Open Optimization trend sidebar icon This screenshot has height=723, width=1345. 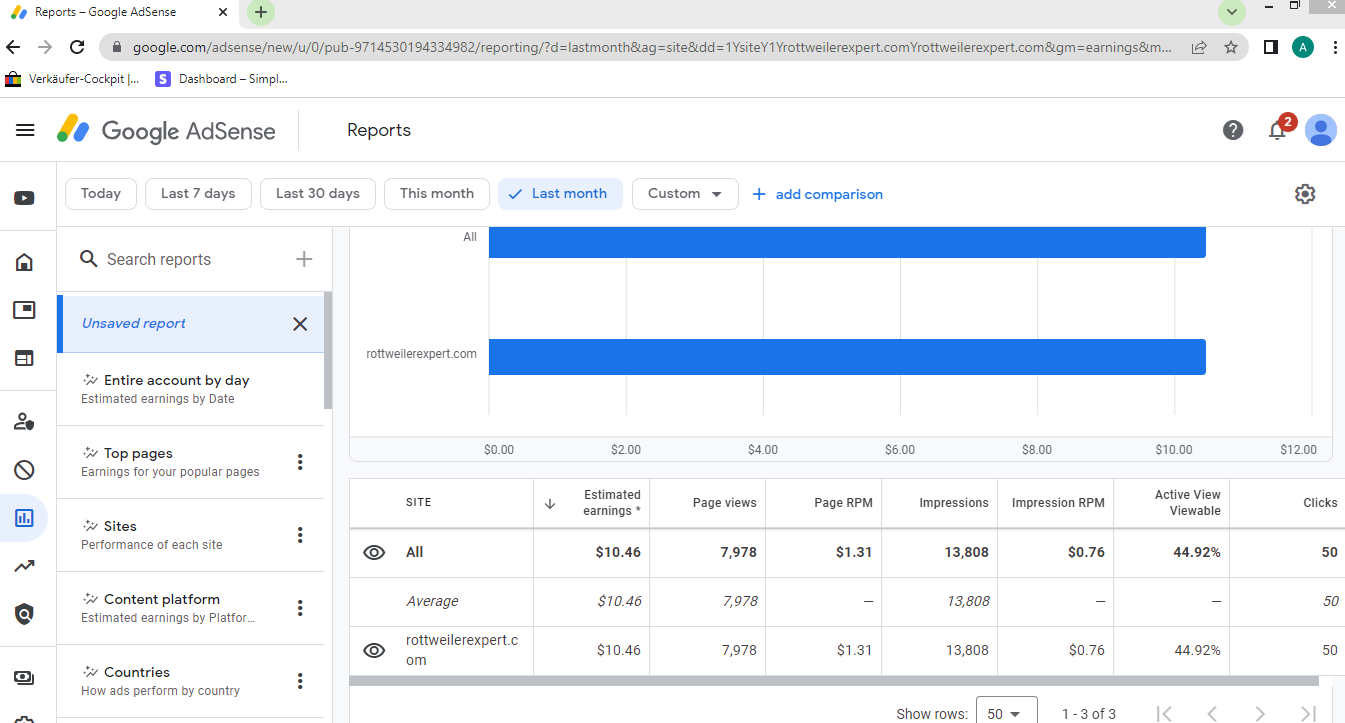(x=24, y=566)
